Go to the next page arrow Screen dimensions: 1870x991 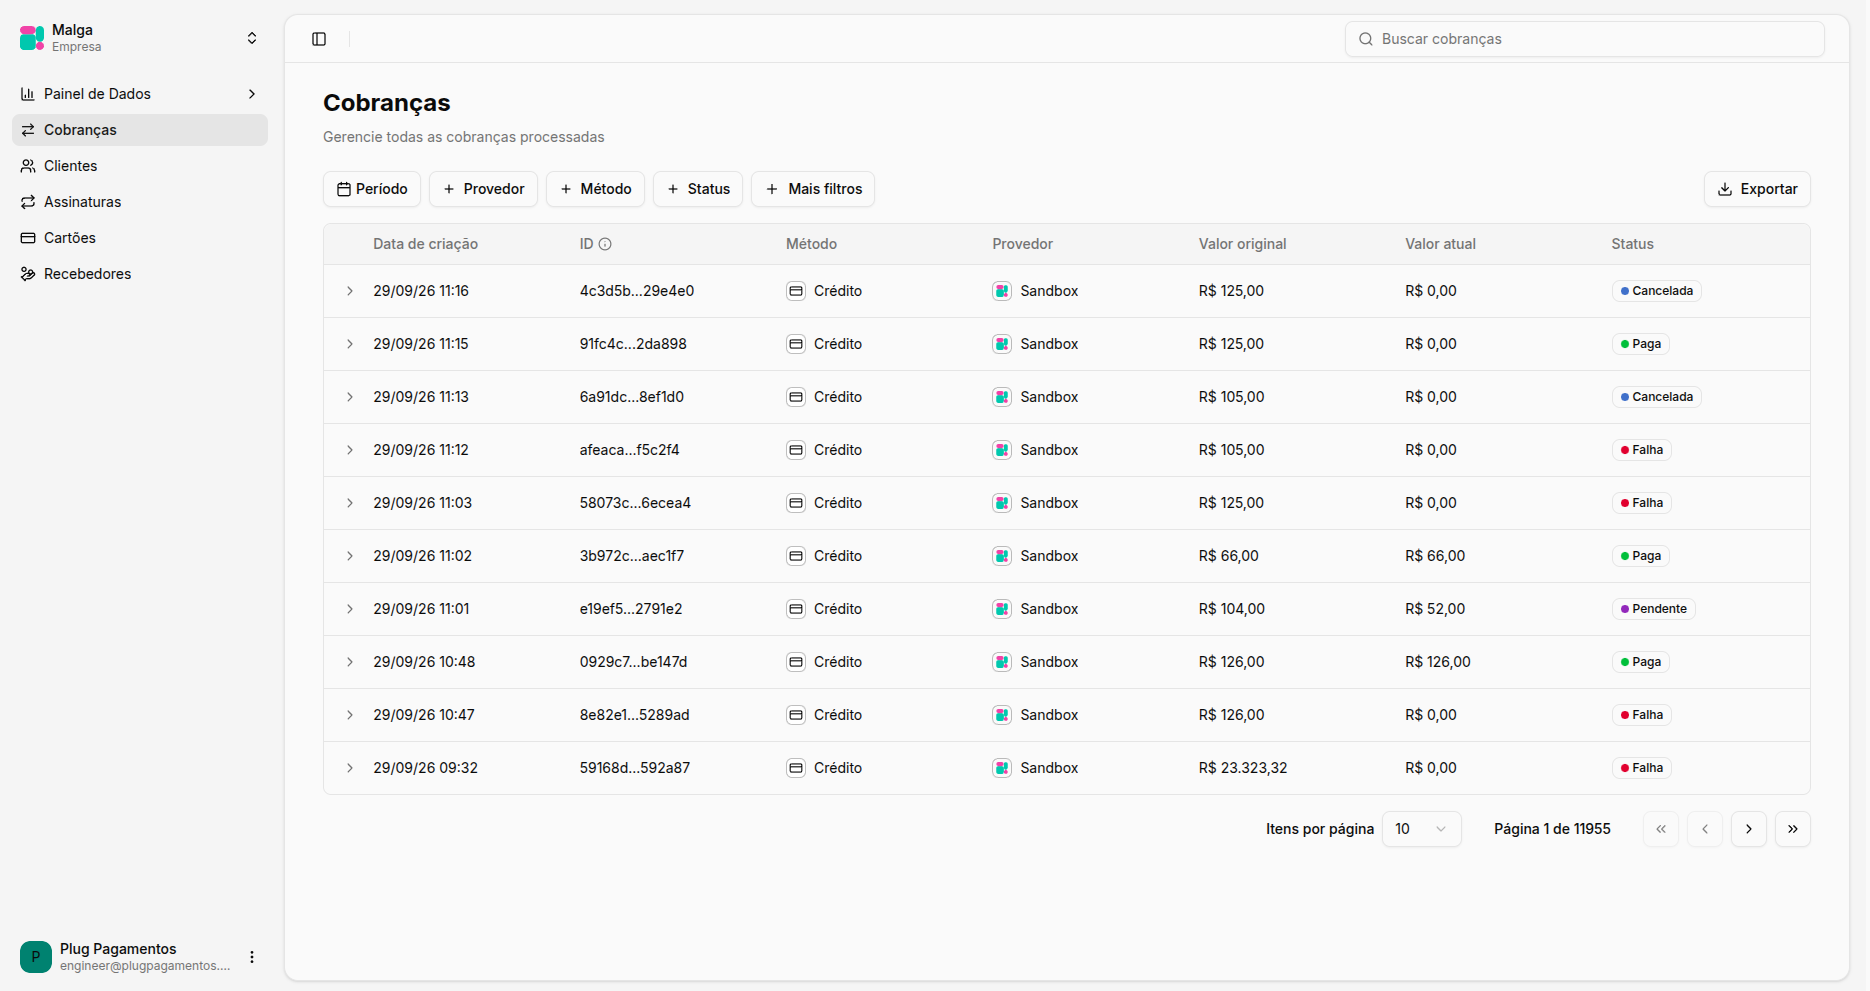[x=1749, y=829]
